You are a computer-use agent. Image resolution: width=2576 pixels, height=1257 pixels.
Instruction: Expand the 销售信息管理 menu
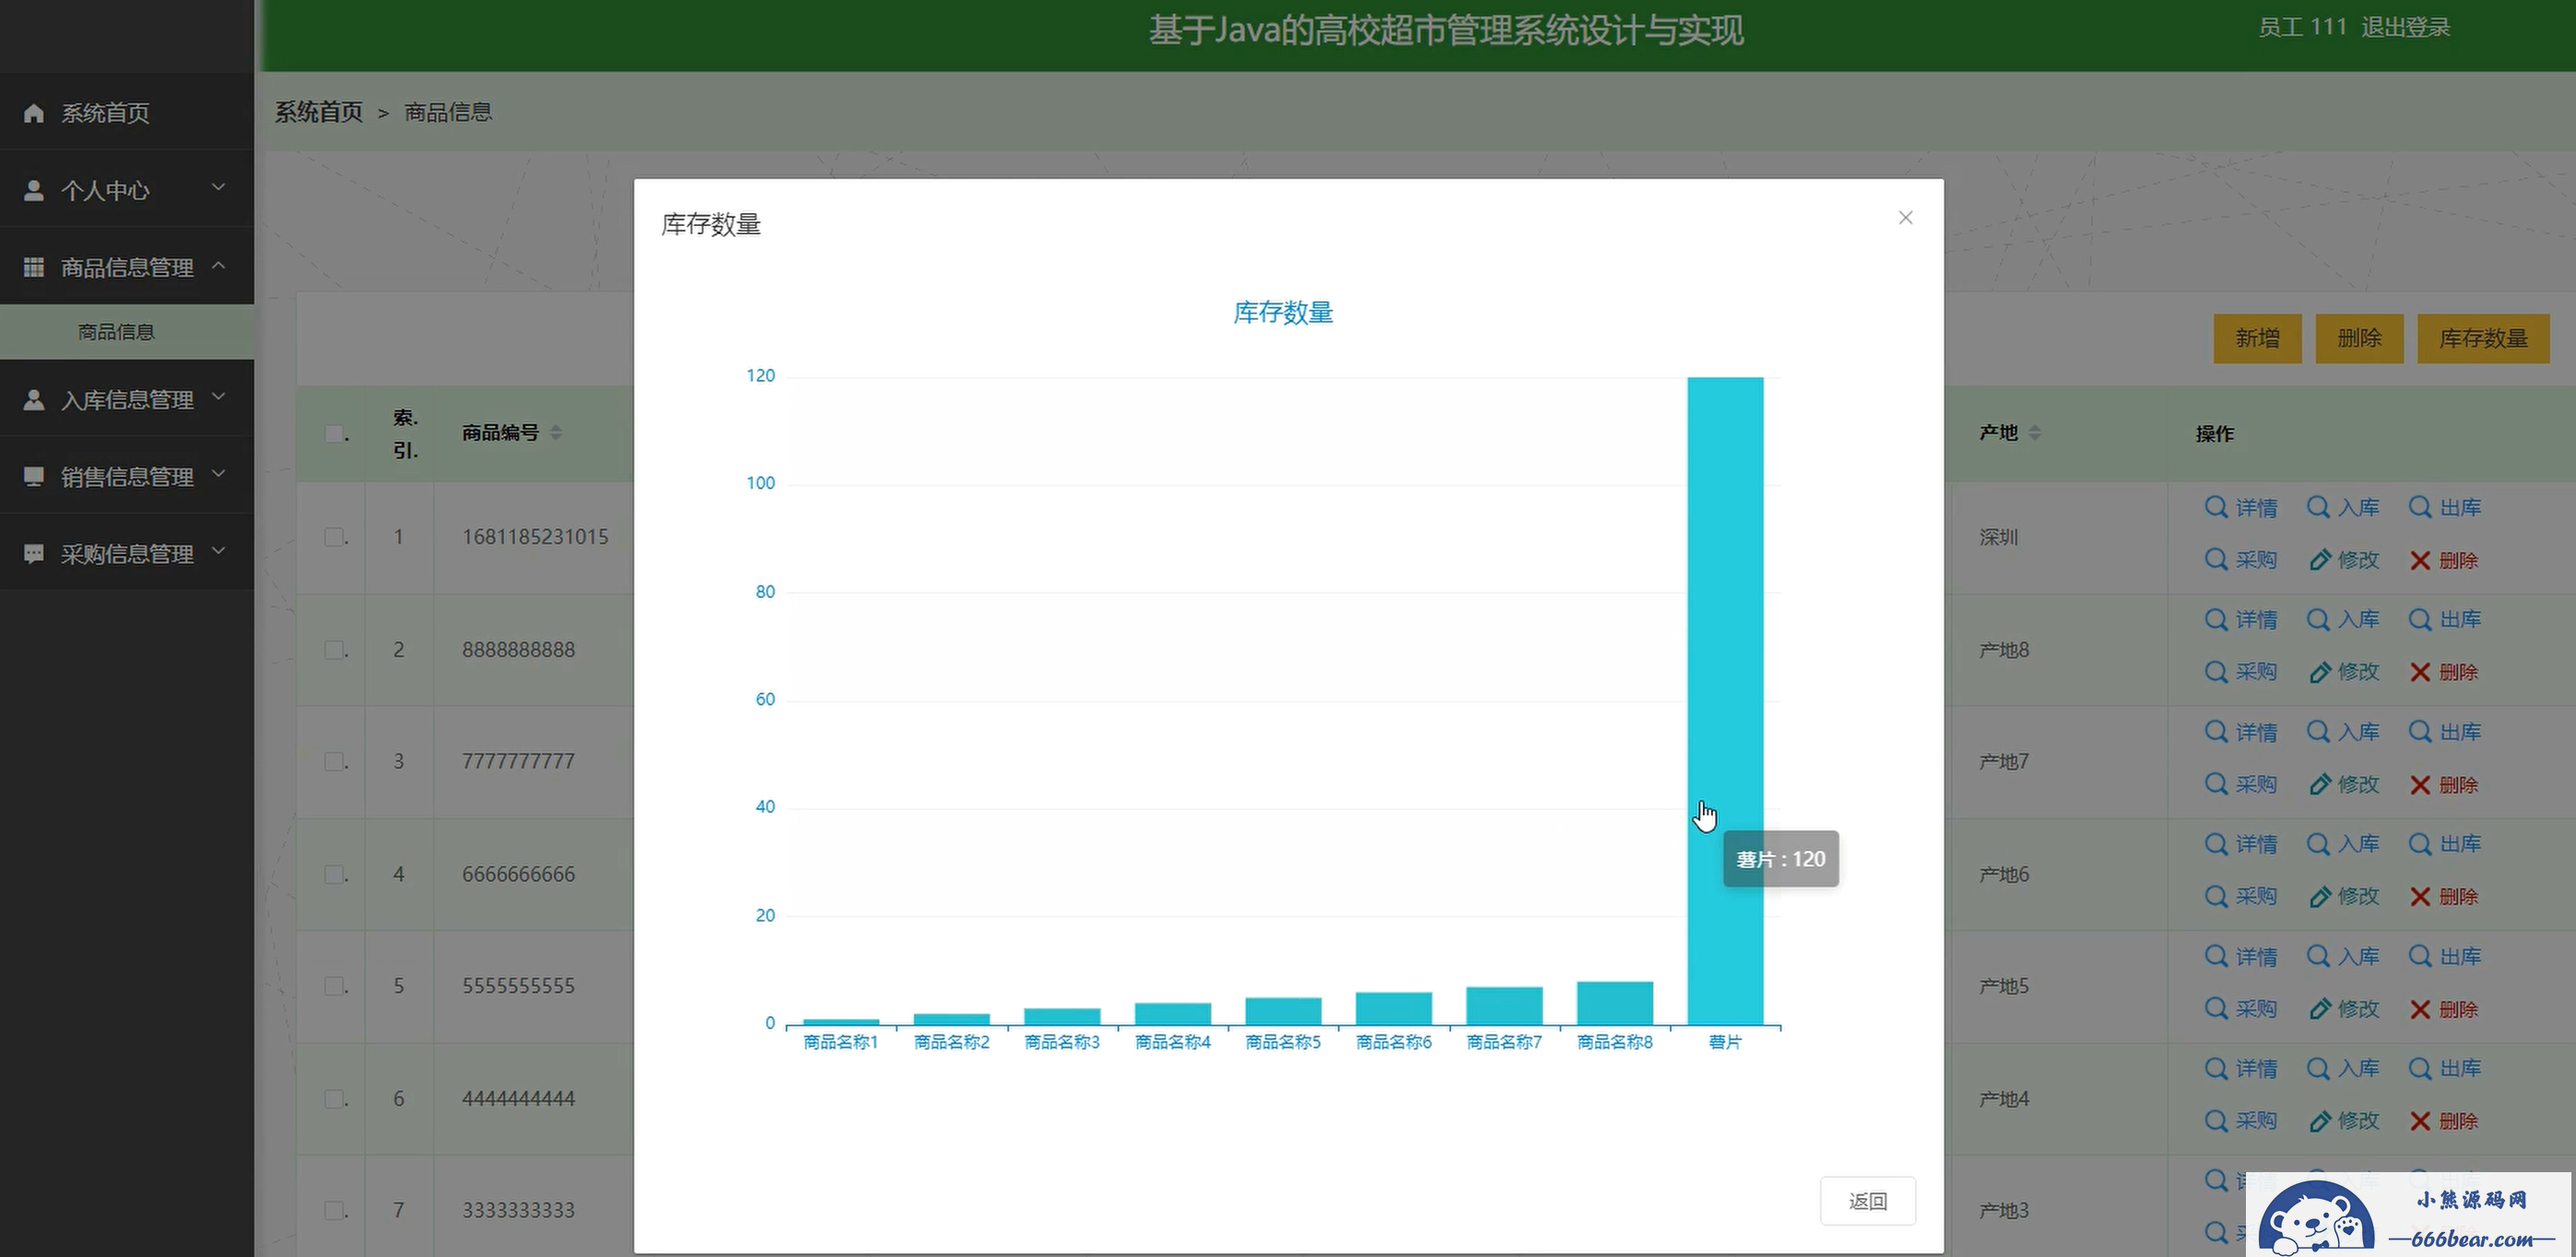(x=127, y=476)
